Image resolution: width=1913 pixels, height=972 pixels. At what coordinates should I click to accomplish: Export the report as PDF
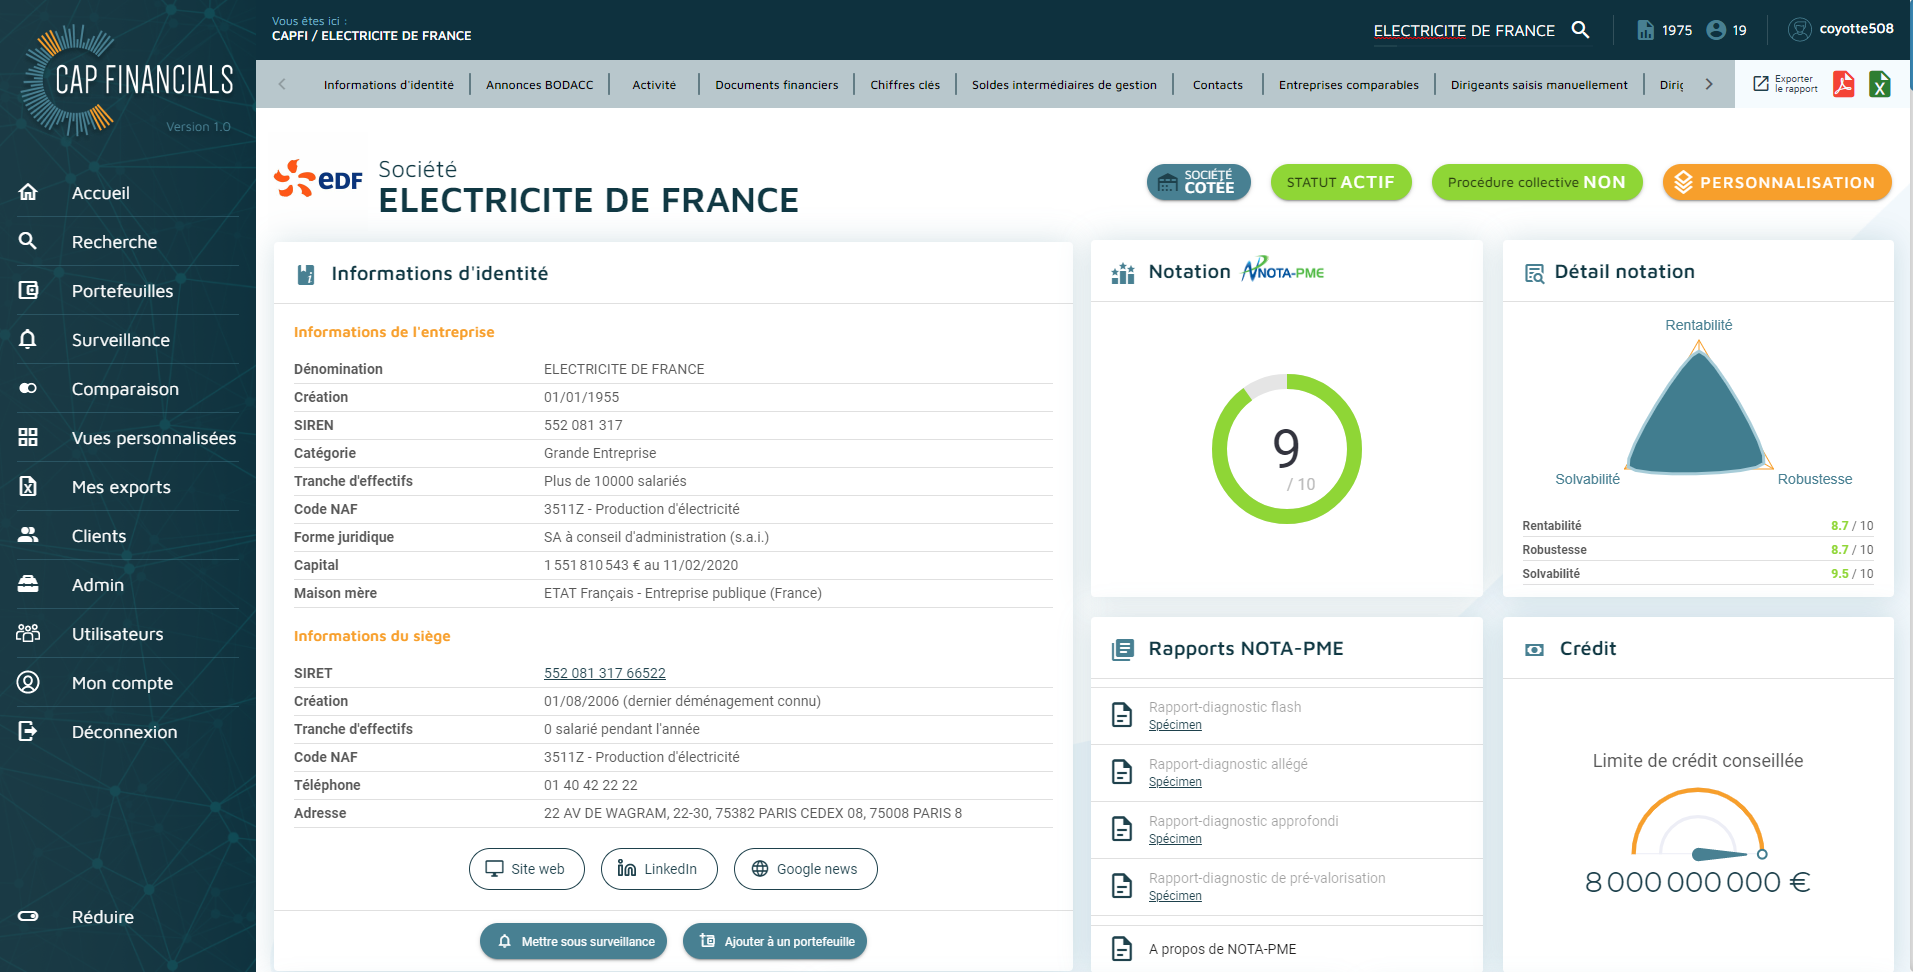pyautogui.click(x=1843, y=84)
